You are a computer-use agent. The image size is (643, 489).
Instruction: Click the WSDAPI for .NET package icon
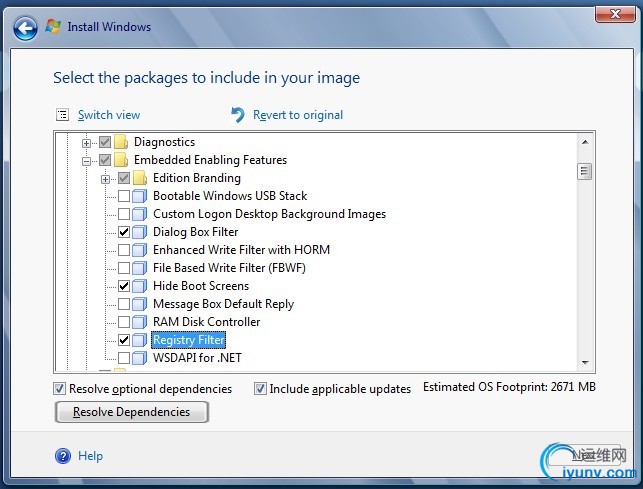[140, 358]
